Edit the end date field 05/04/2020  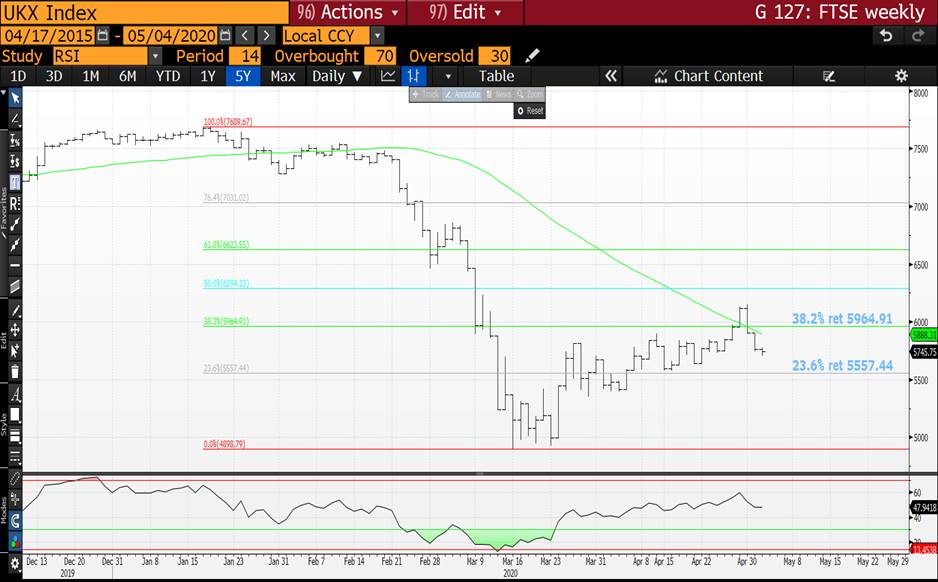pyautogui.click(x=171, y=36)
